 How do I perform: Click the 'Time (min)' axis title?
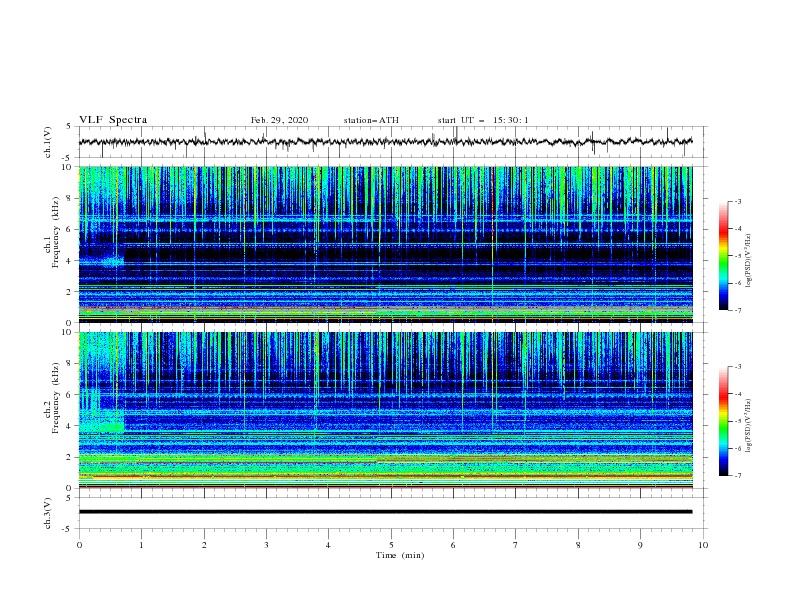click(x=400, y=555)
